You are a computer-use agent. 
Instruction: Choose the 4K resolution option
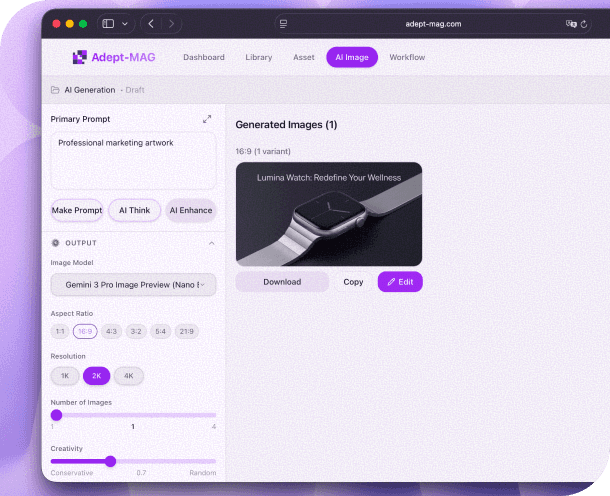[x=128, y=376]
